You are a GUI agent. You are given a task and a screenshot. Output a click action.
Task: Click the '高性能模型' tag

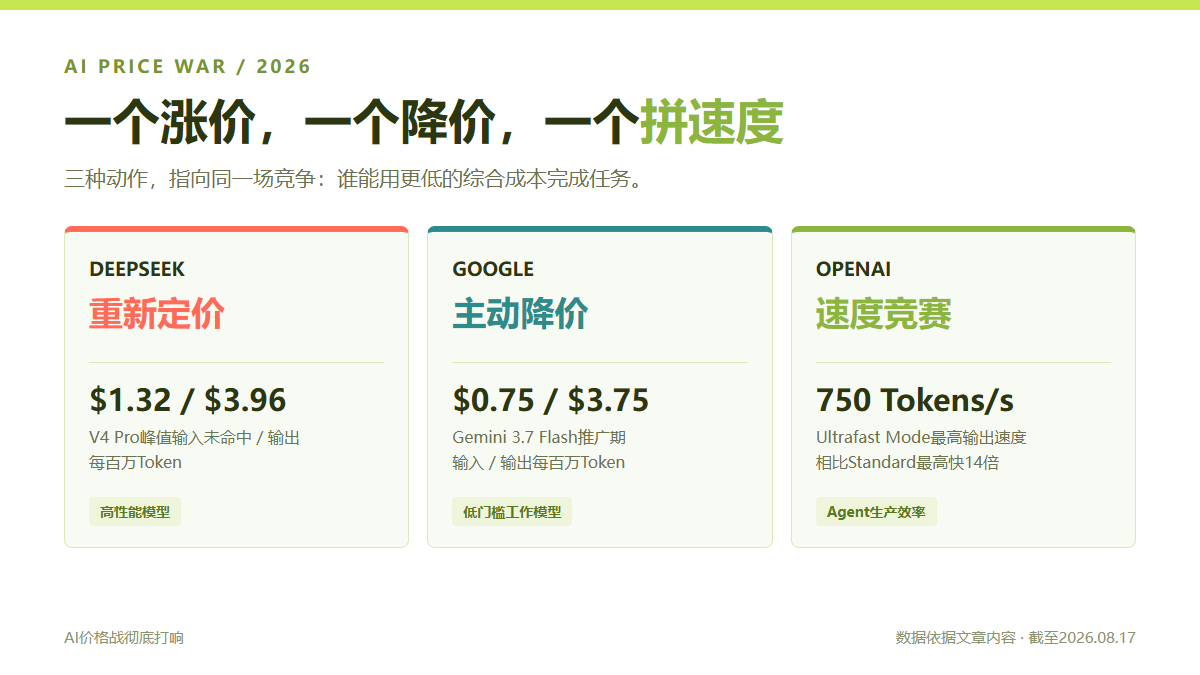[135, 512]
